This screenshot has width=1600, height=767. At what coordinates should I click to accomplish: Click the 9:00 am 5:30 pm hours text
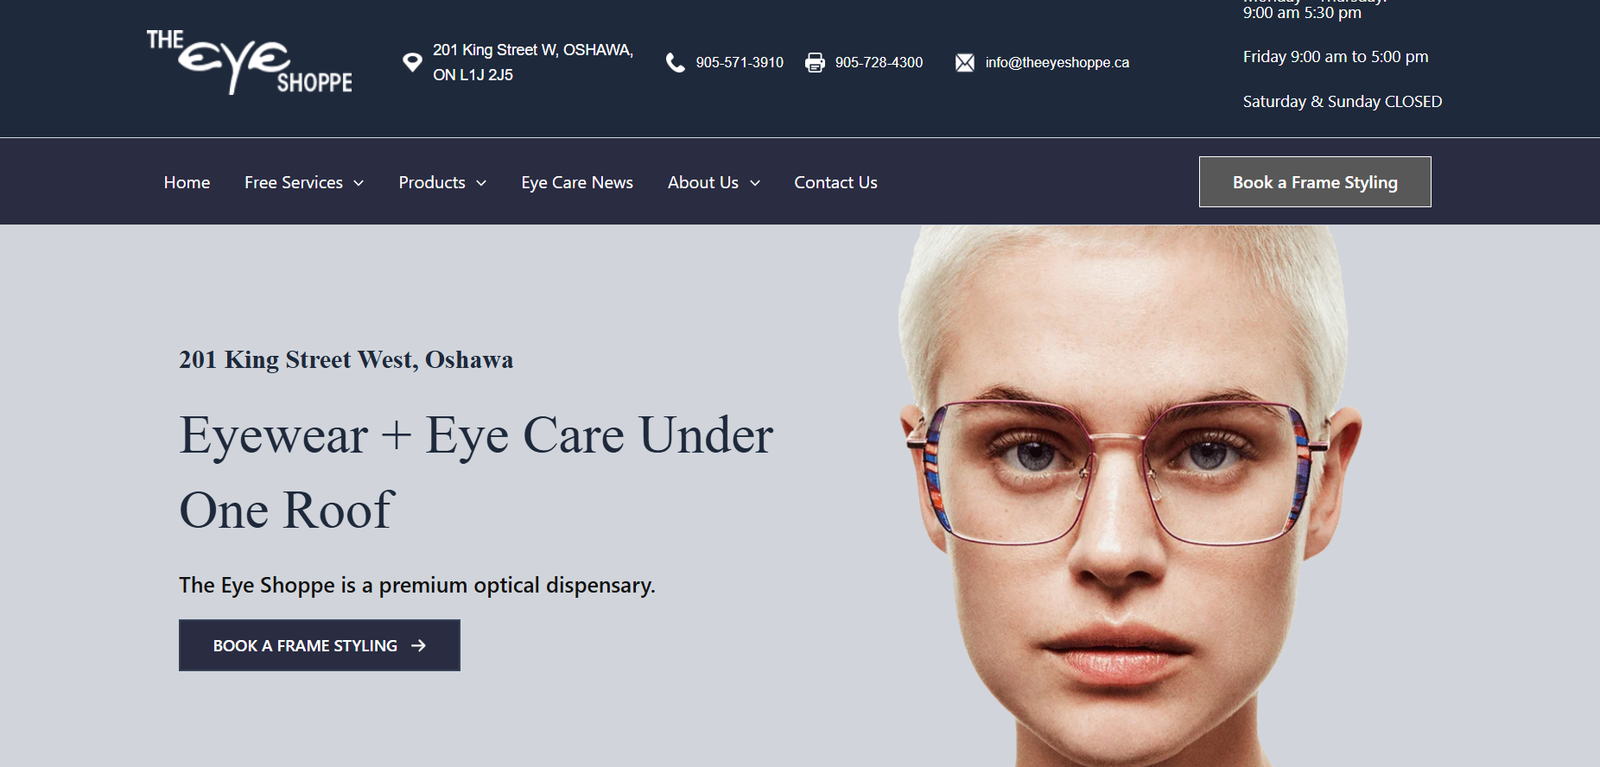coord(1302,13)
